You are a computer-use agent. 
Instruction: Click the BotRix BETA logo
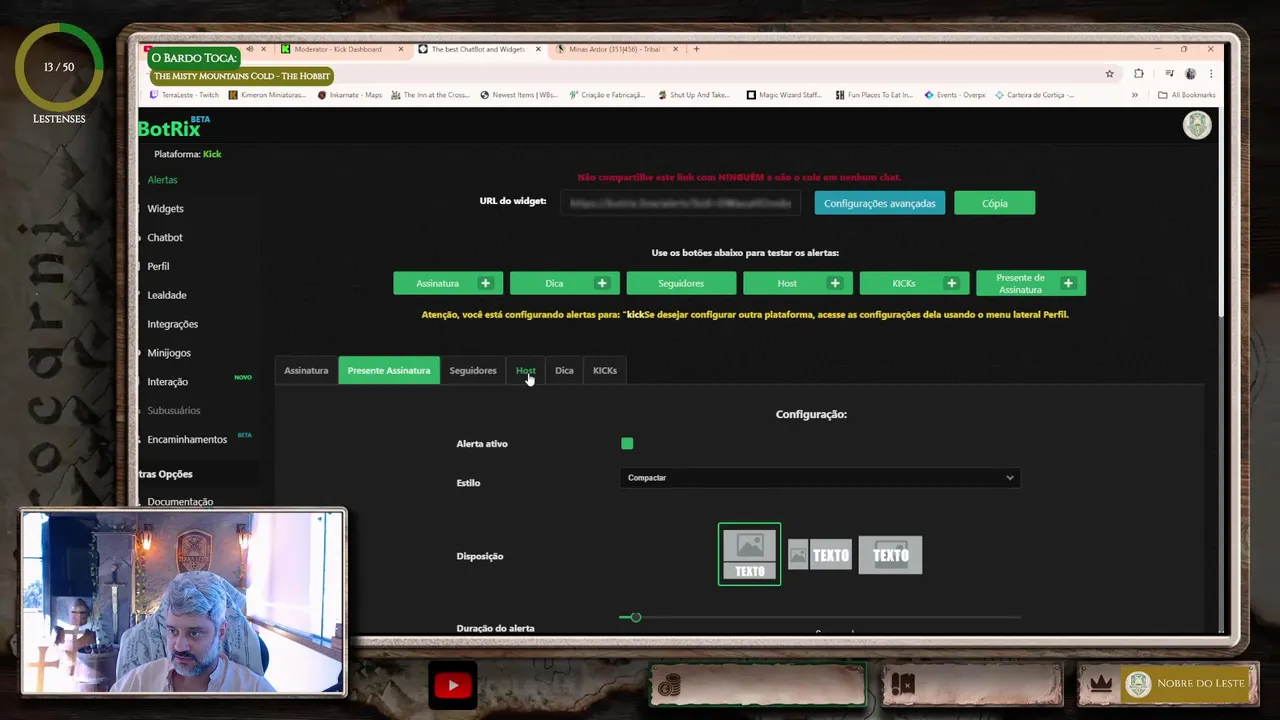click(x=174, y=127)
